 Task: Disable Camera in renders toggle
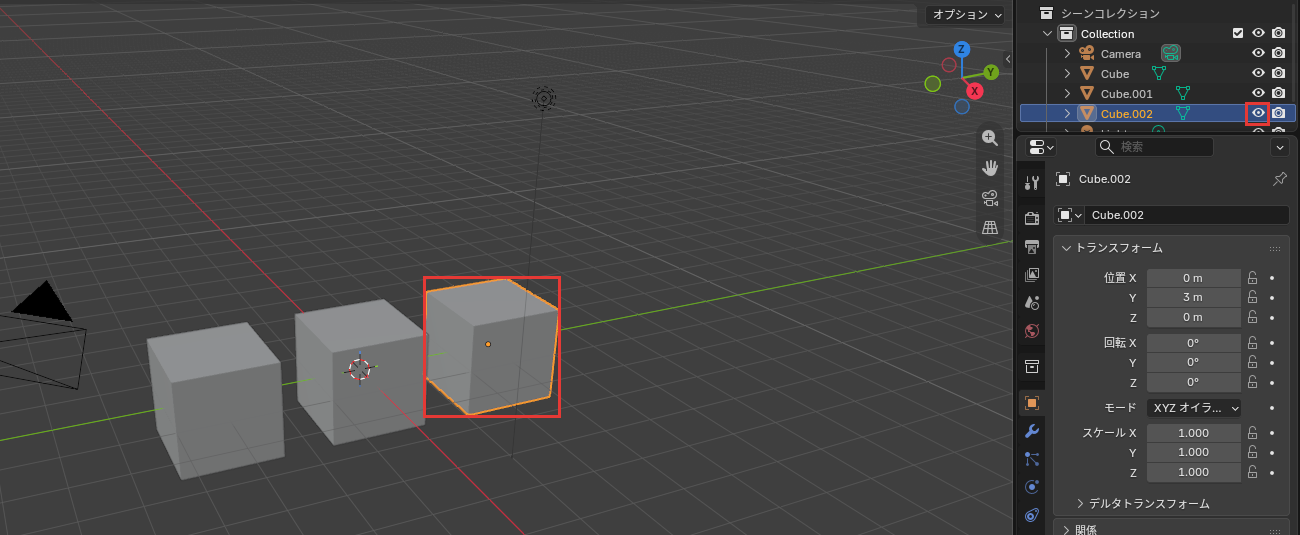(1278, 53)
